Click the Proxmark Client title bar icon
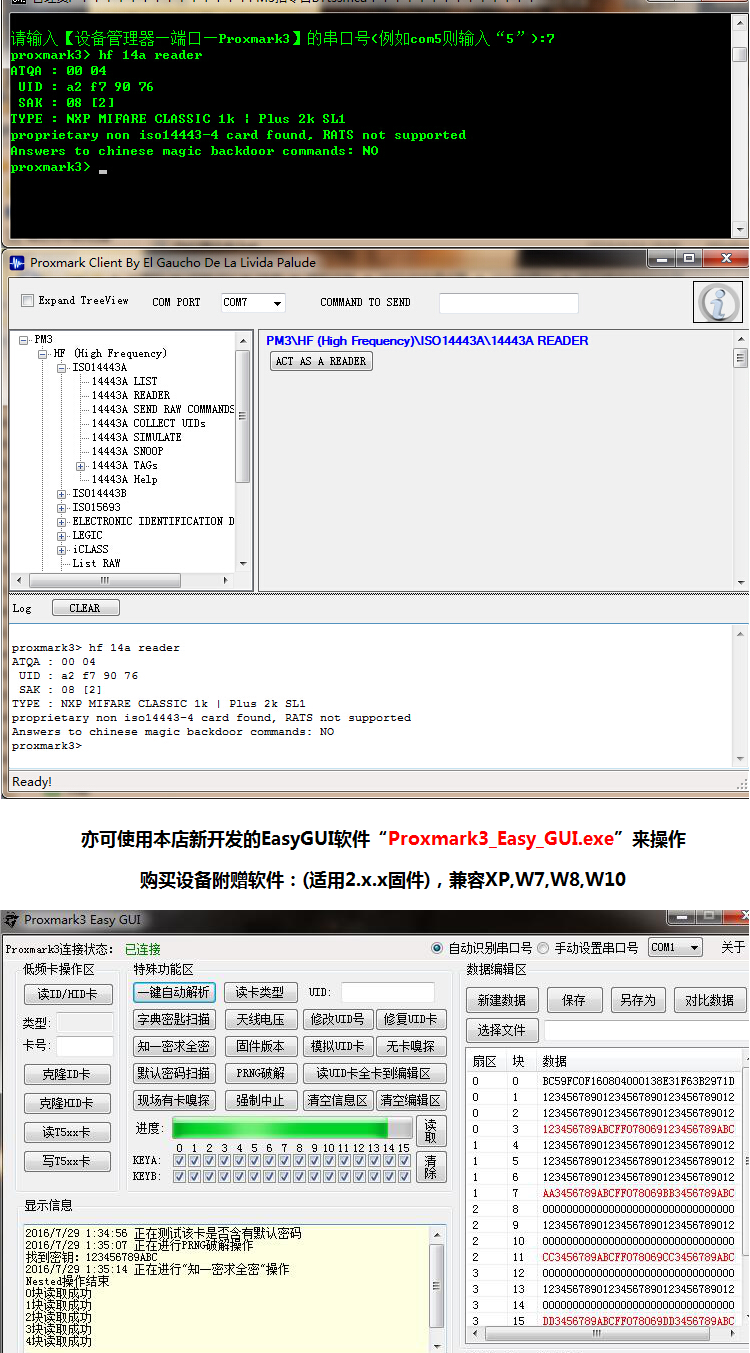750x1353 pixels. click(x=17, y=263)
